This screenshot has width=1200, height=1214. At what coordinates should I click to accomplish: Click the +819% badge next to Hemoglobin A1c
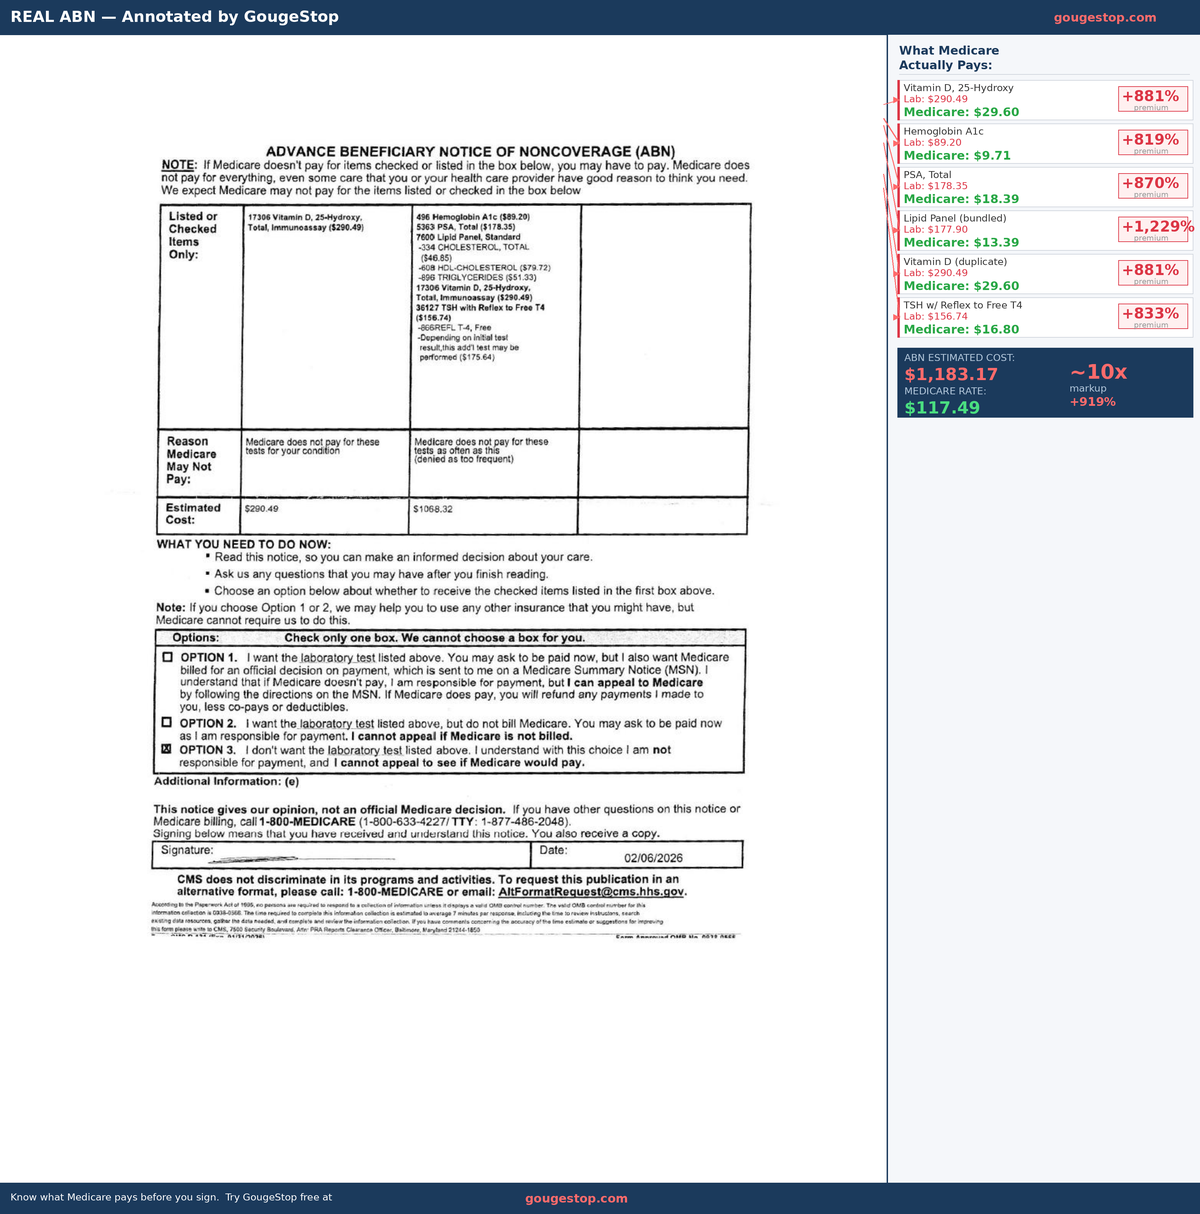[1152, 141]
